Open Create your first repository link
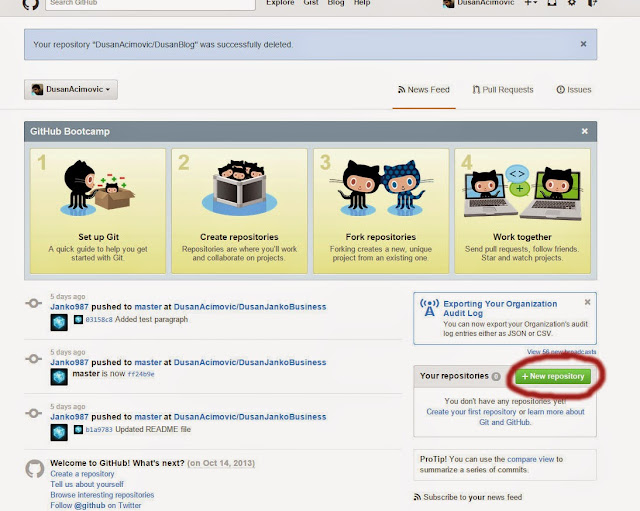The image size is (640, 511). tap(471, 412)
